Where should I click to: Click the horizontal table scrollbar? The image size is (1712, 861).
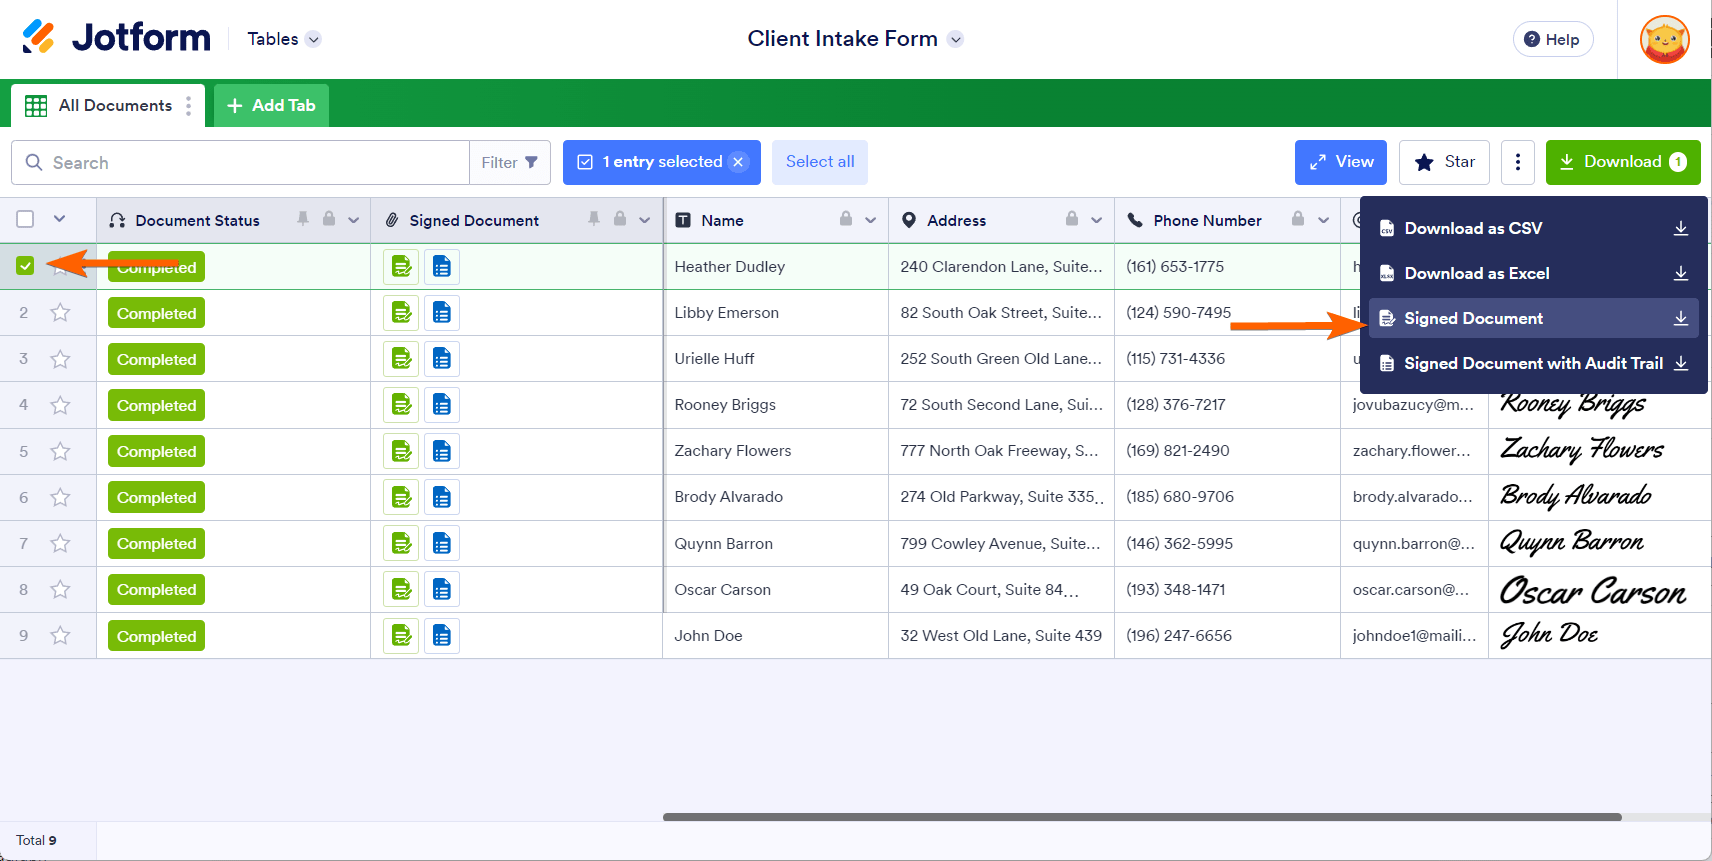tap(1141, 817)
